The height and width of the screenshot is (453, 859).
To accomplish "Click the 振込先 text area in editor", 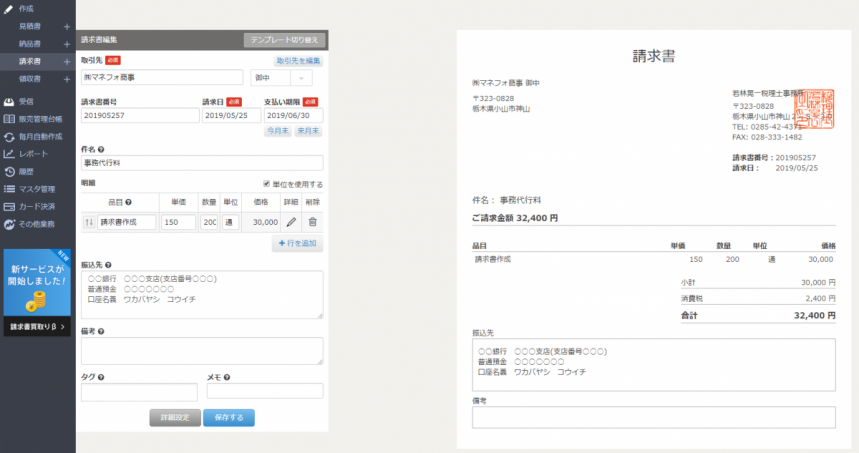I will [x=202, y=295].
